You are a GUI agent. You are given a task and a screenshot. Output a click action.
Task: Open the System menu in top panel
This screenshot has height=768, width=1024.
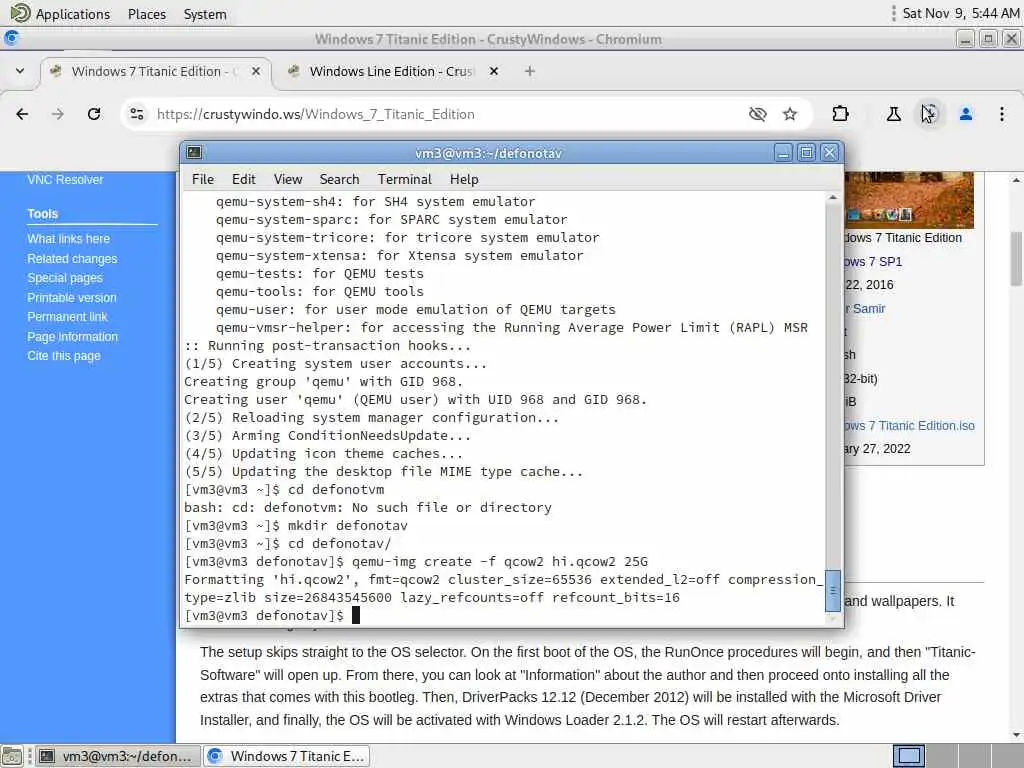(205, 14)
